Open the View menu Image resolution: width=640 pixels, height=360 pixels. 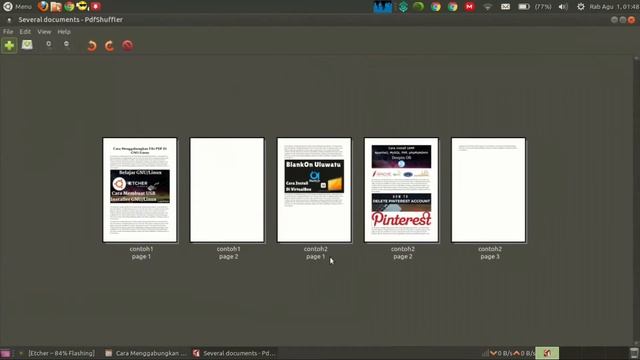coord(44,31)
